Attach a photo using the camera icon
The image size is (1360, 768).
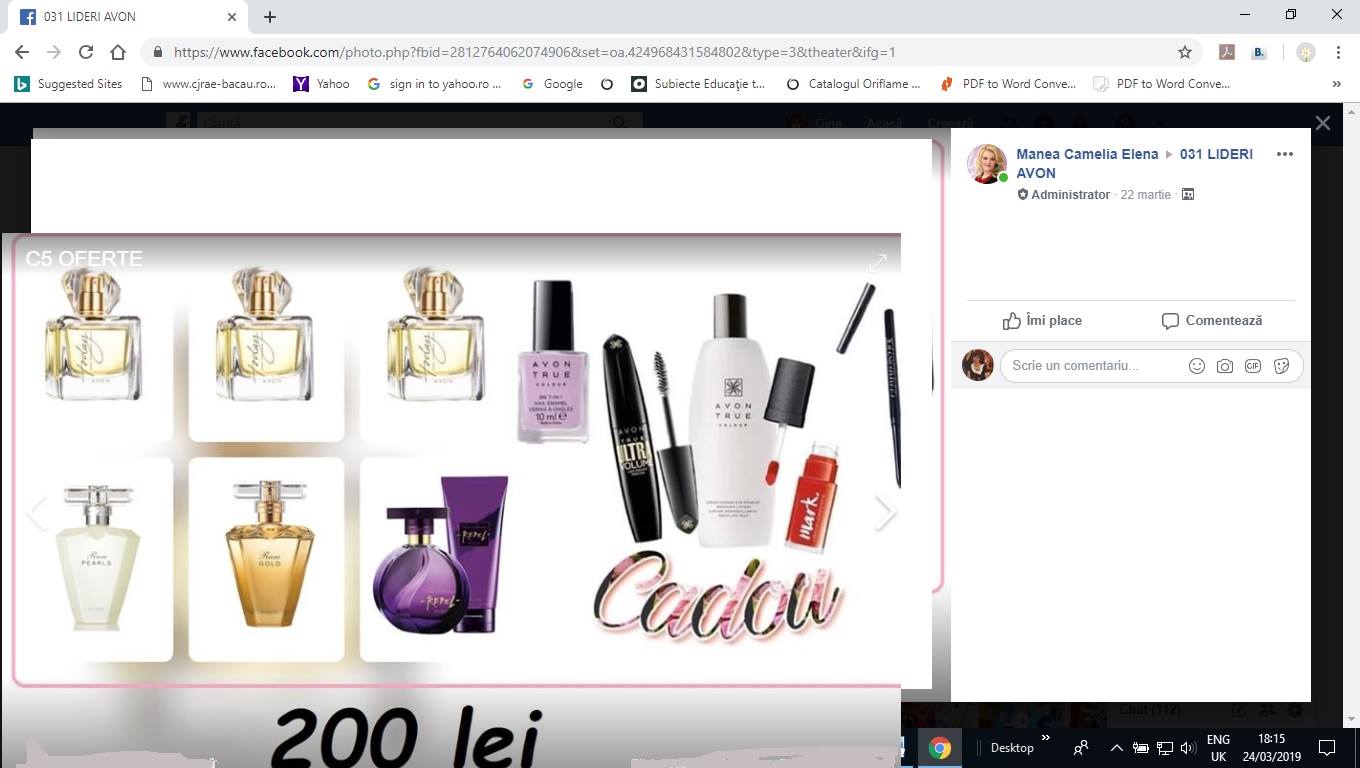click(1224, 366)
